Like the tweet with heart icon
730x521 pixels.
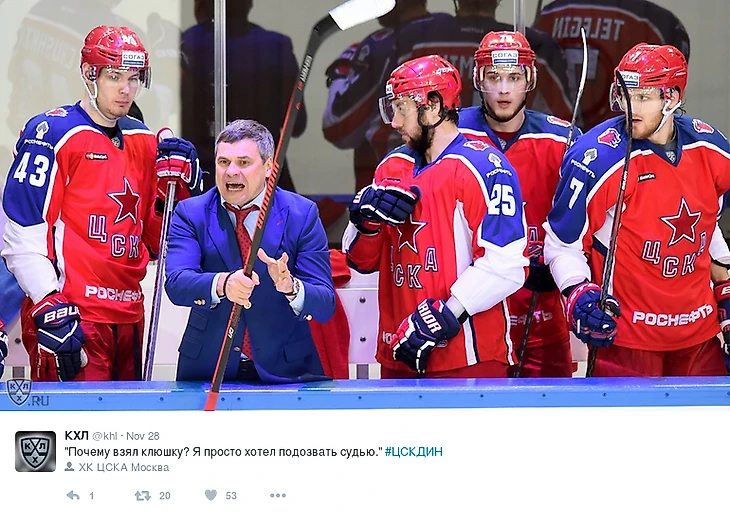coord(211,495)
